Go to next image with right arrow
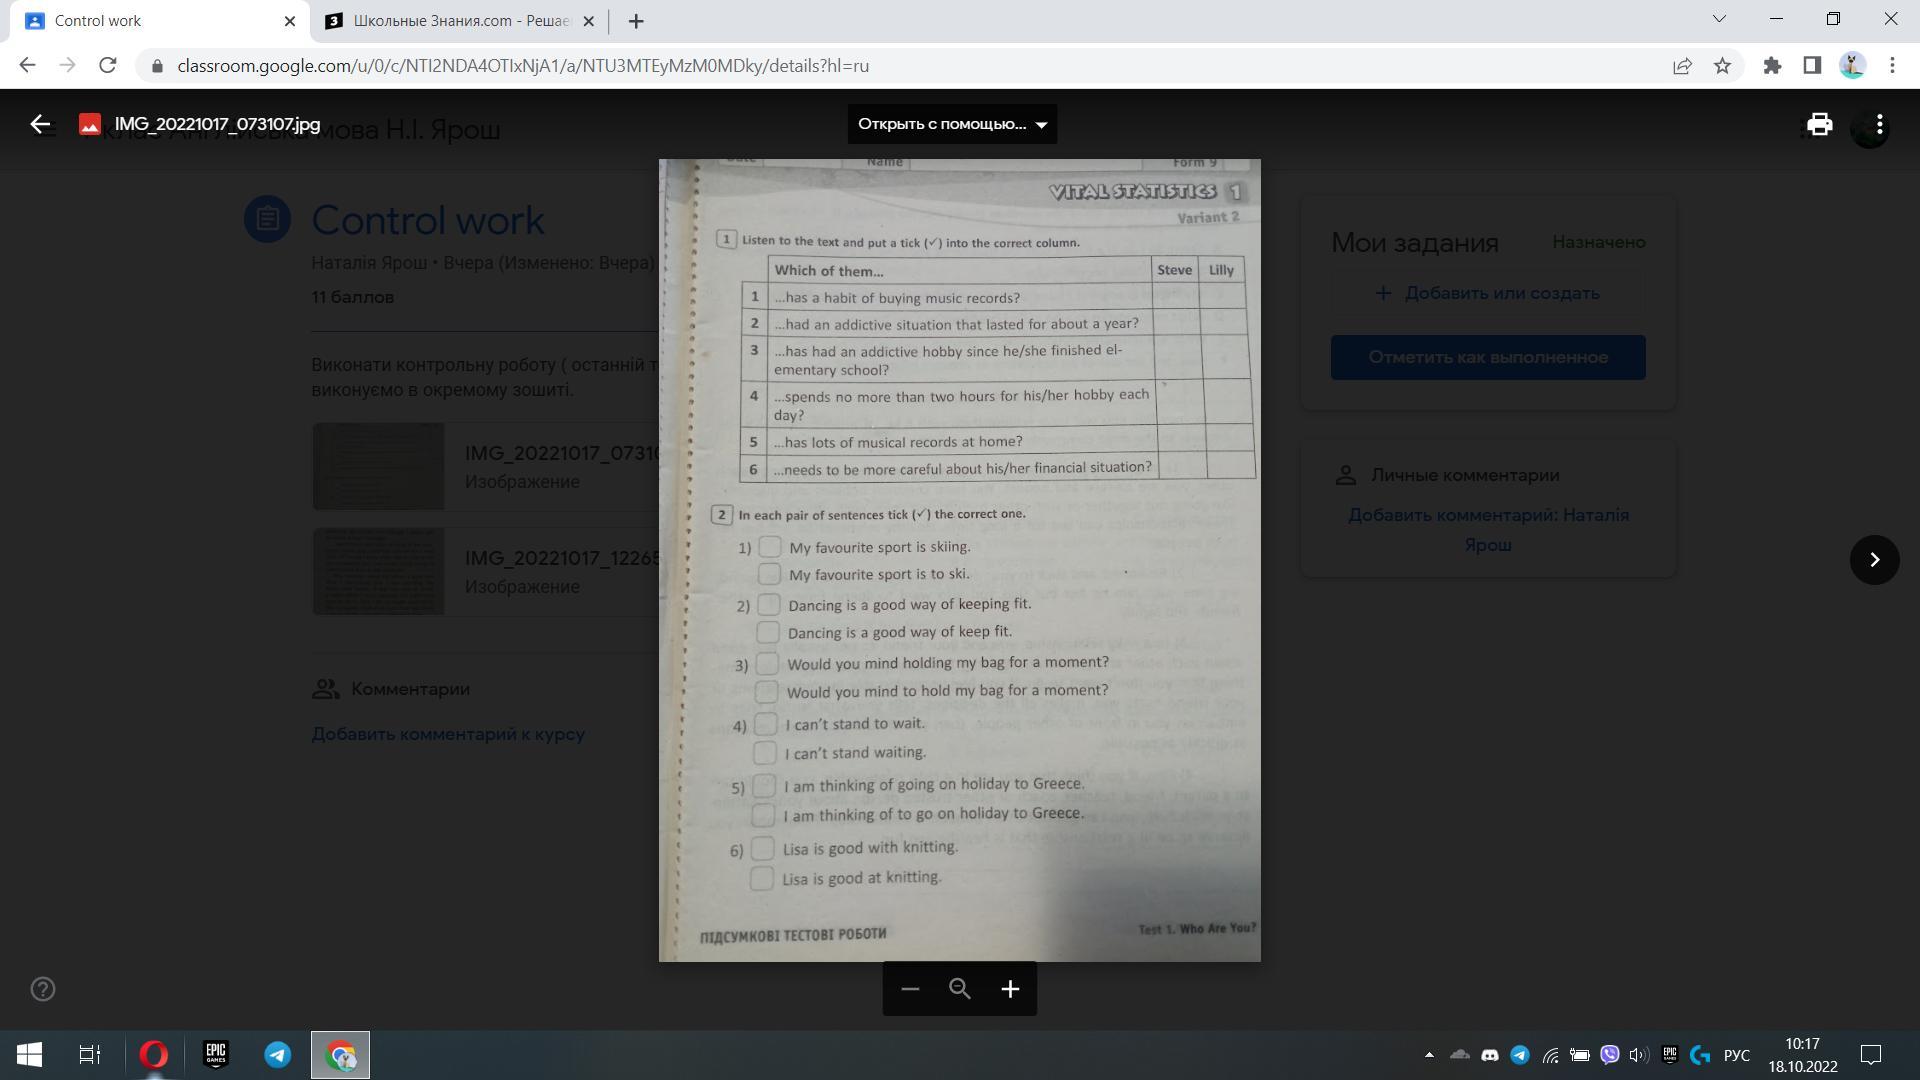Image resolution: width=1920 pixels, height=1080 pixels. [1874, 560]
